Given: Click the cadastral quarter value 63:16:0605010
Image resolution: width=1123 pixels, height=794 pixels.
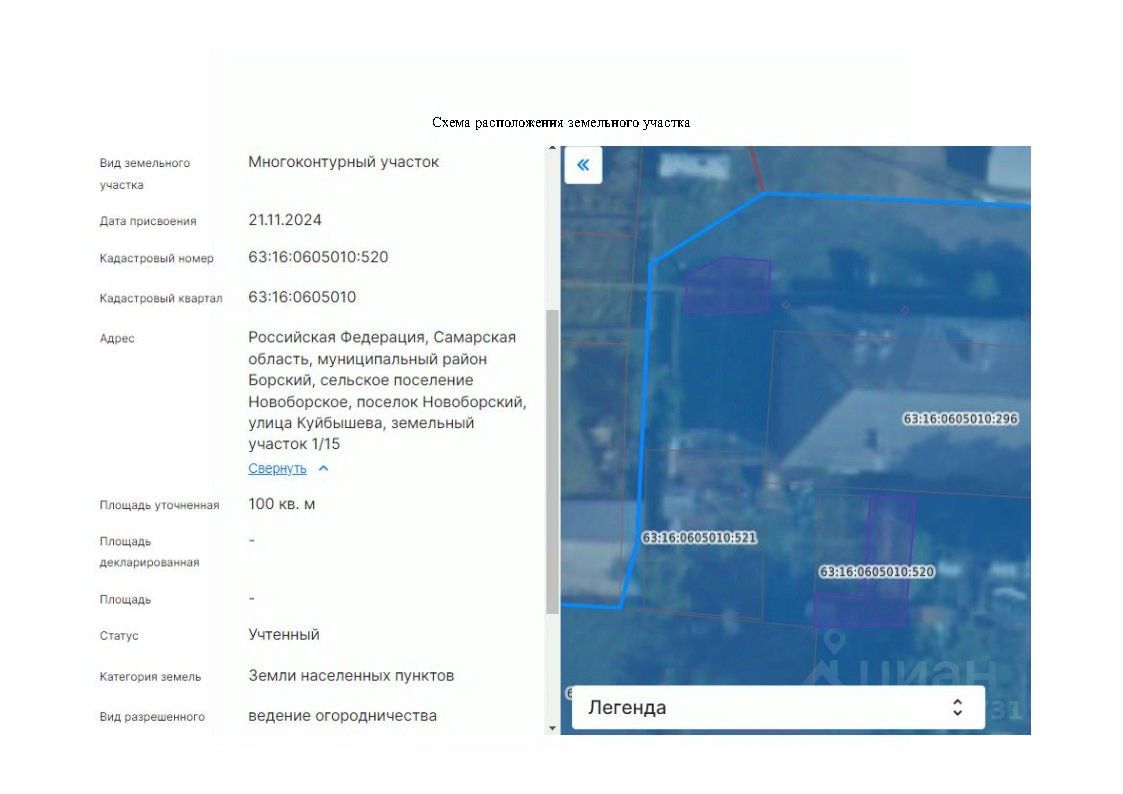Looking at the screenshot, I should click(302, 297).
